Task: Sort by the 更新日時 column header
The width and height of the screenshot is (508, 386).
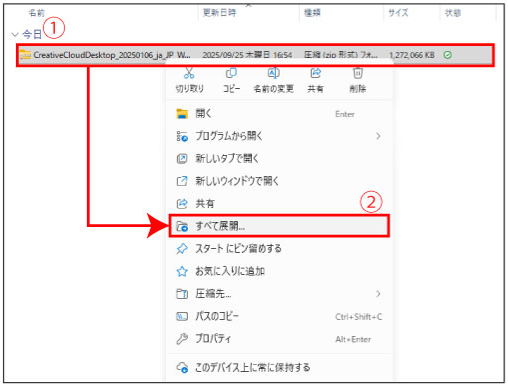Action: click(x=219, y=13)
